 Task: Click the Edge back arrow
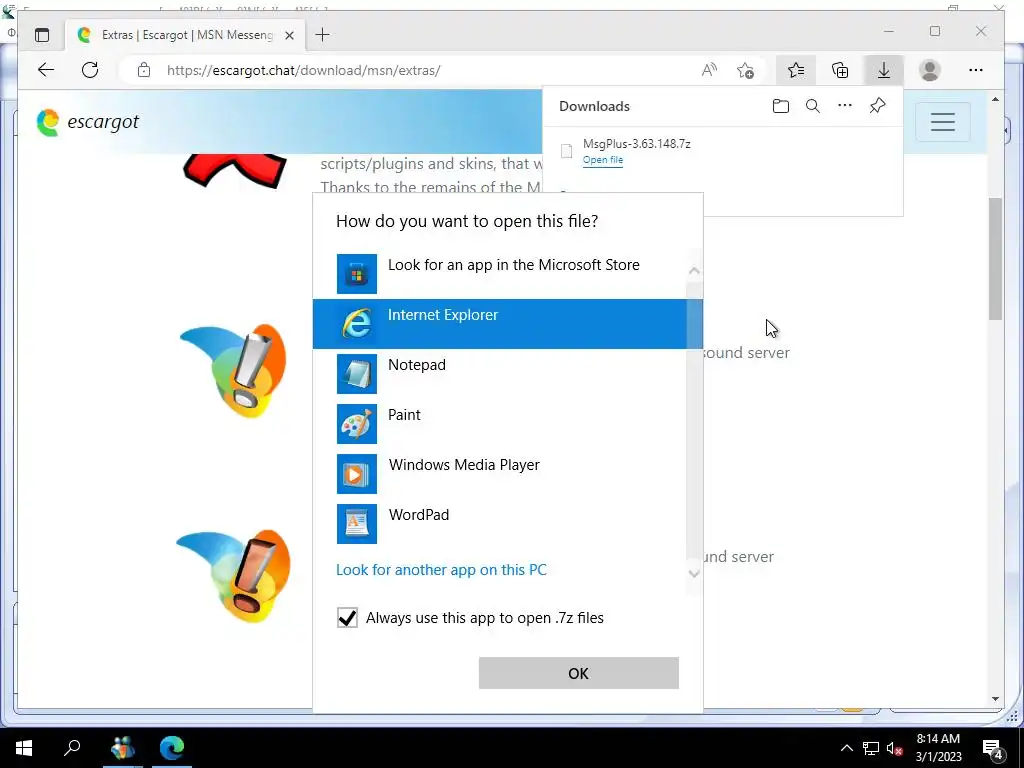click(46, 70)
